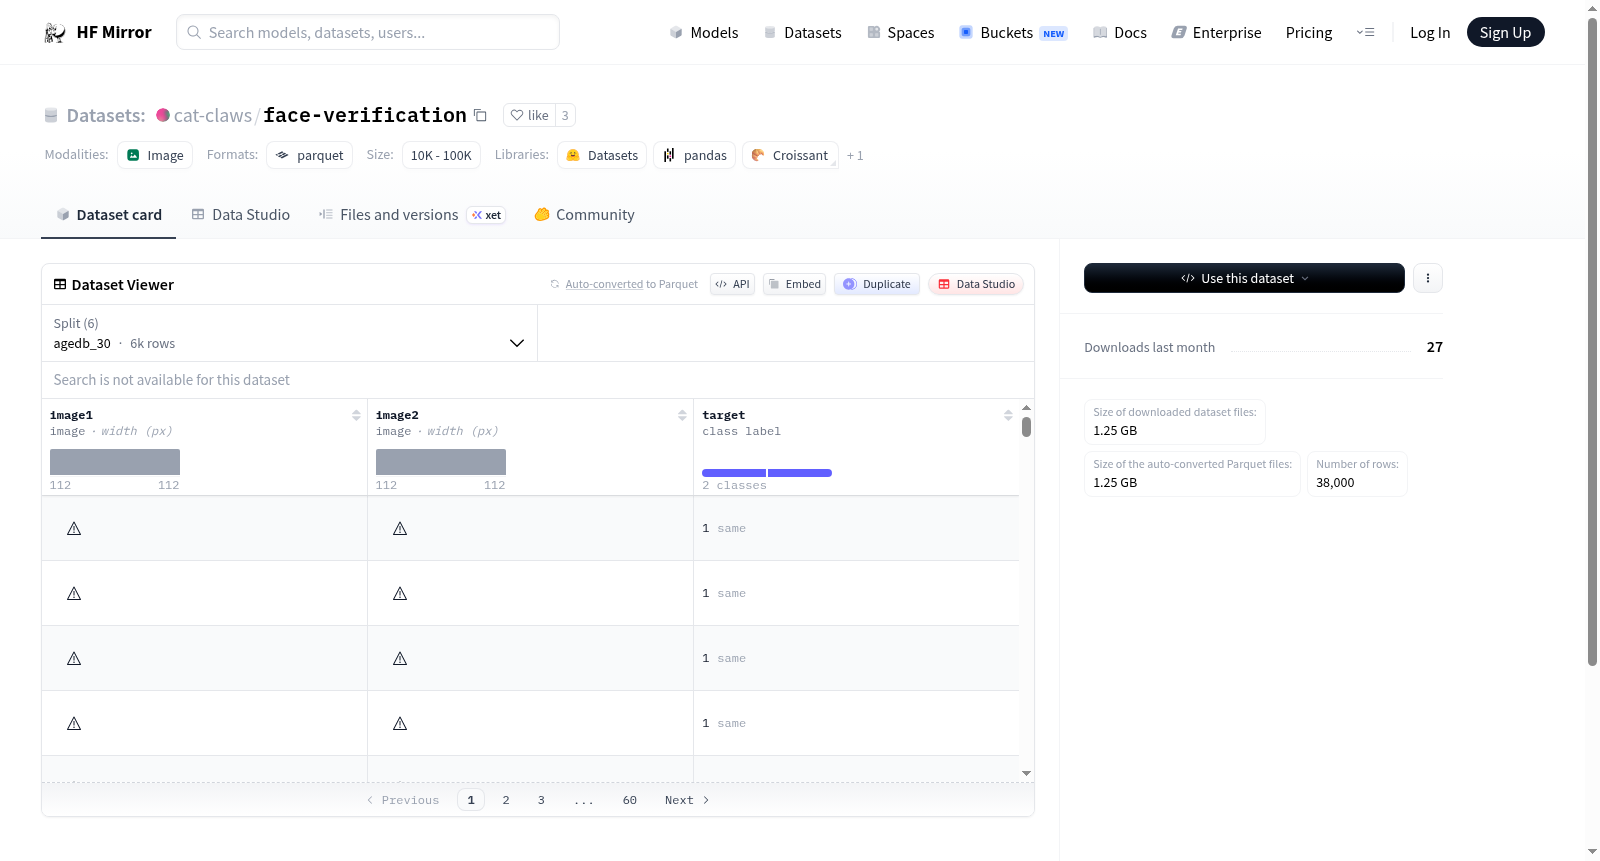Switch to the Dataset card tab
The width and height of the screenshot is (1600, 861).
click(x=109, y=214)
